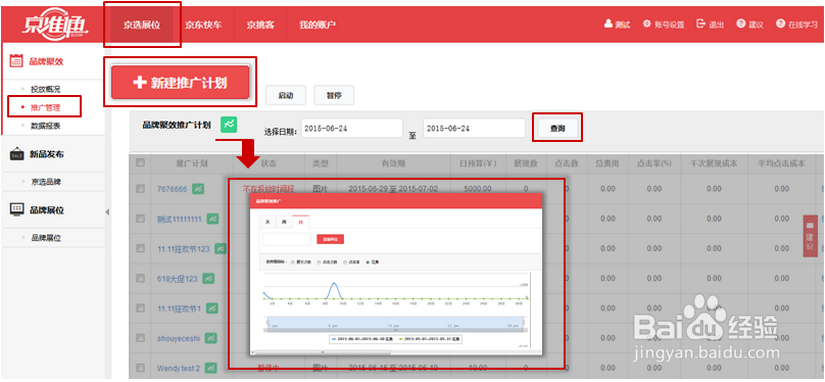Open the 测试 user profile icon
This screenshot has height=382, width=825.
[608, 24]
